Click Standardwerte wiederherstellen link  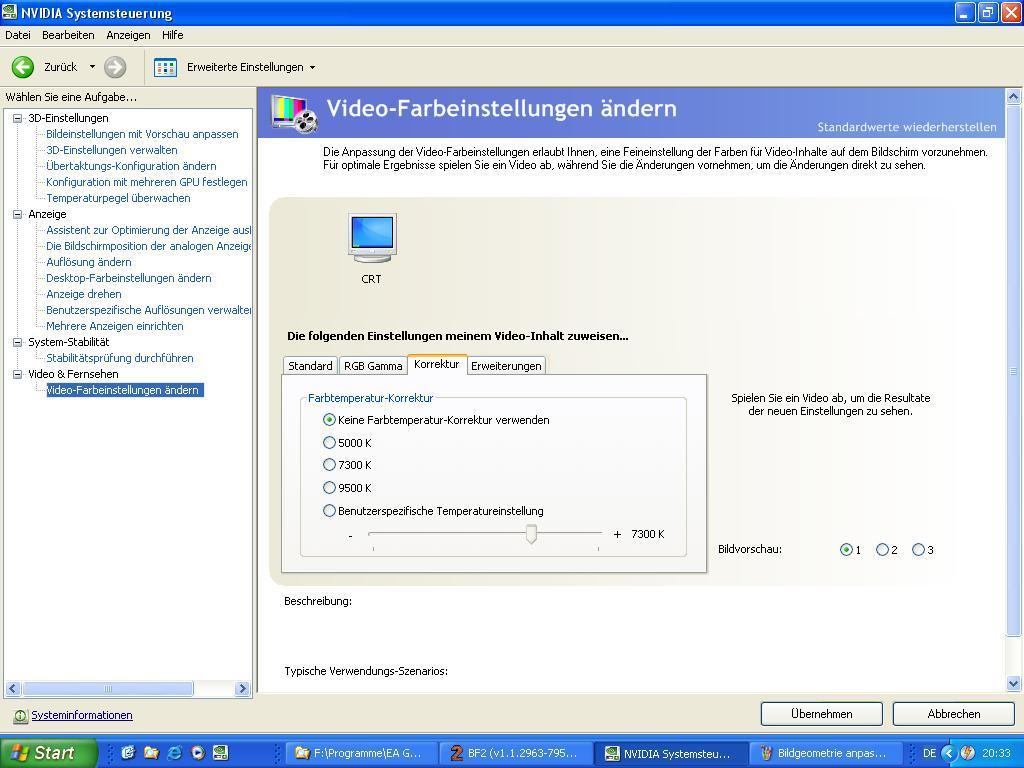(x=907, y=127)
